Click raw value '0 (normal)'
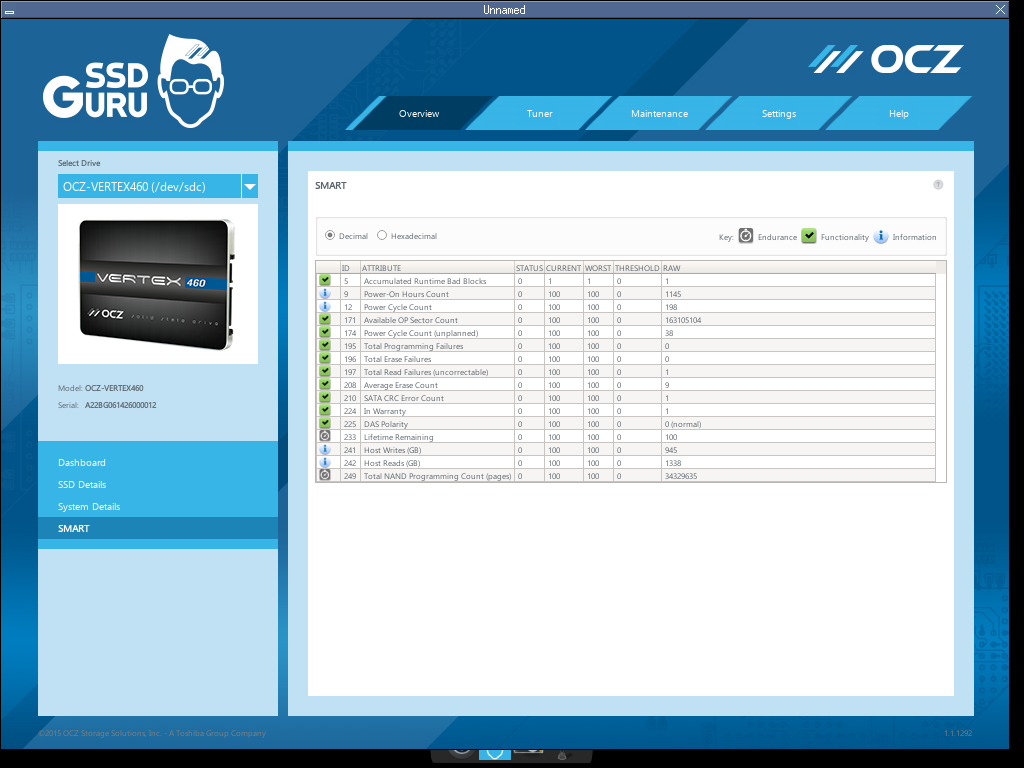 tap(682, 424)
